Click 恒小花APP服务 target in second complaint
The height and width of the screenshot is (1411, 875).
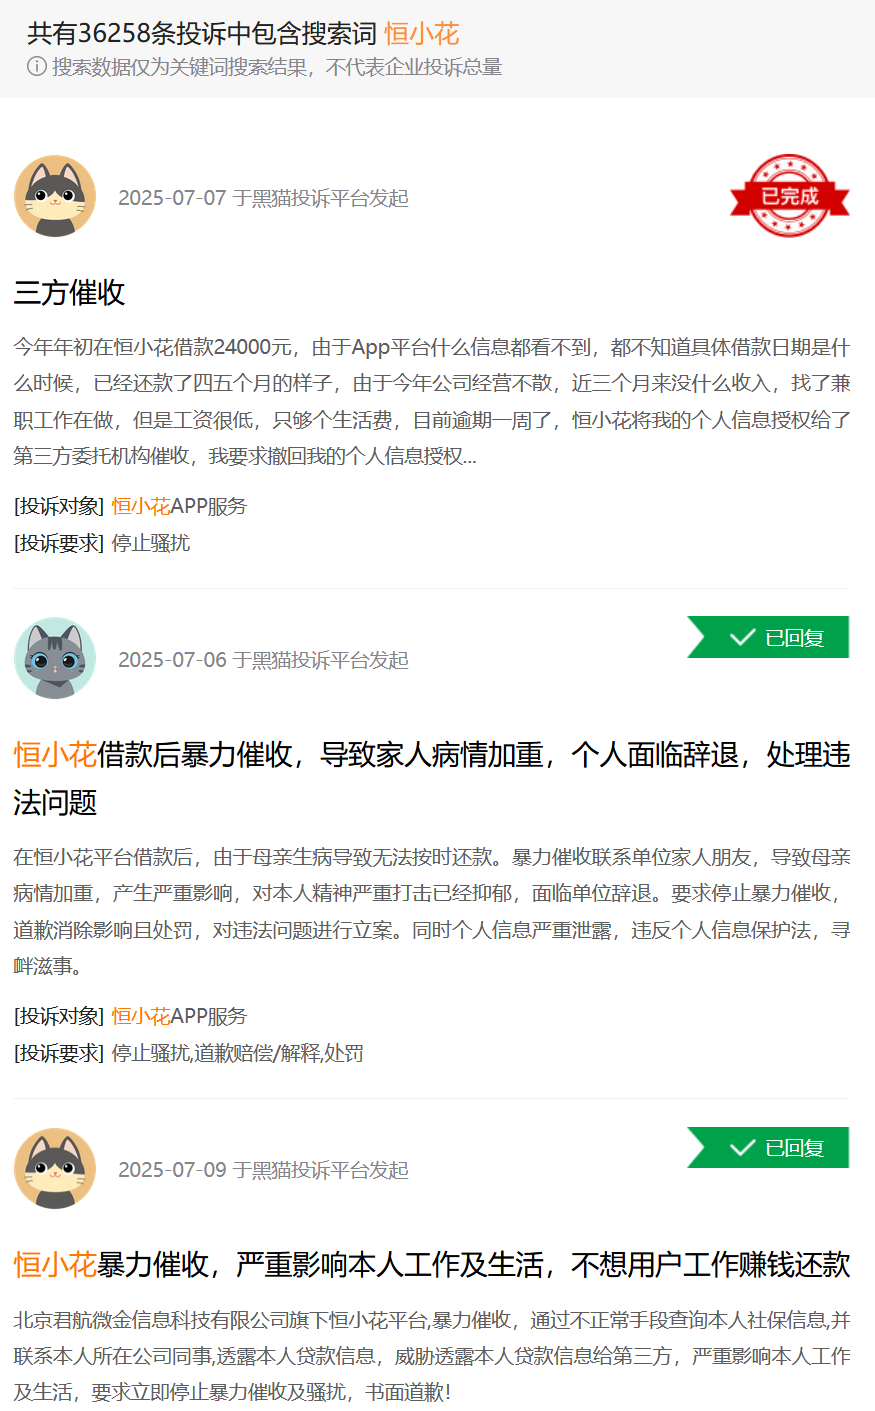(x=179, y=1016)
